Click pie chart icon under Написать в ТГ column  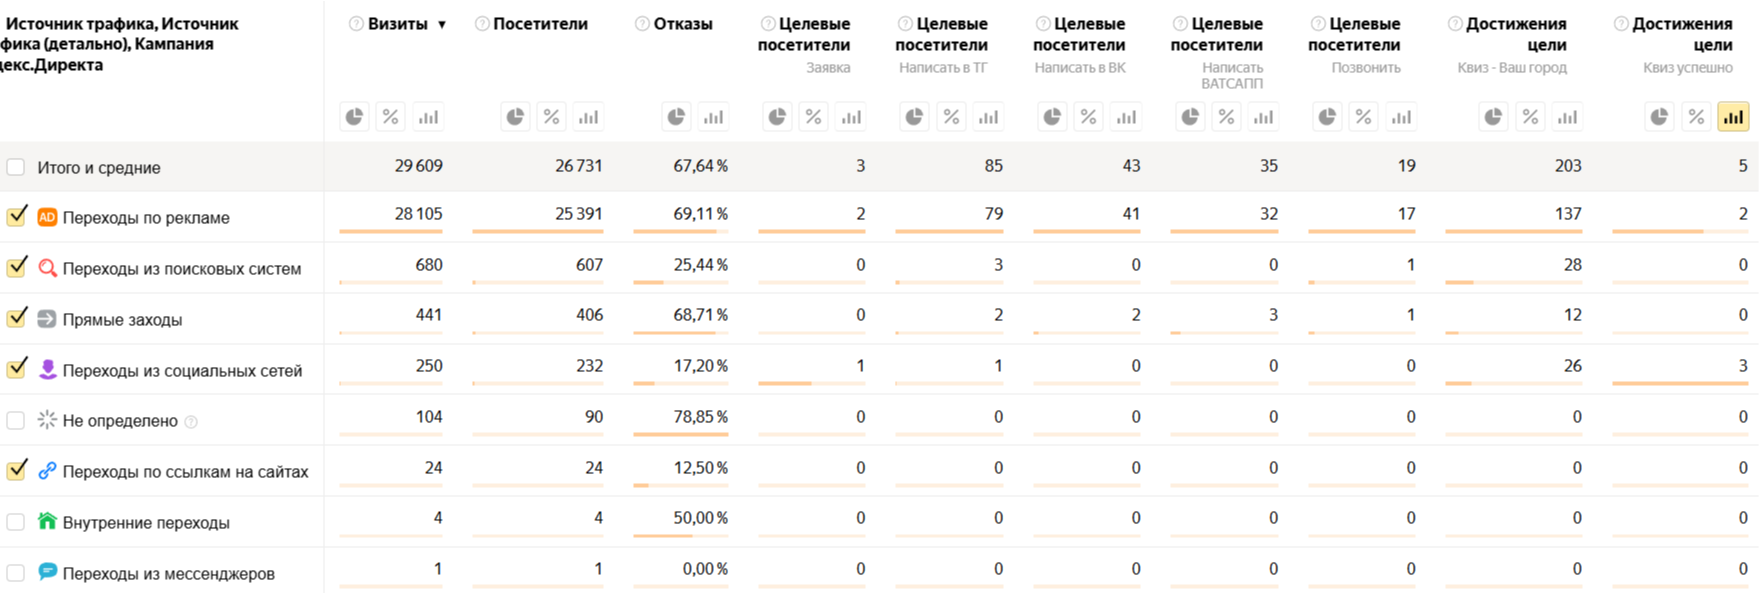[x=914, y=117]
